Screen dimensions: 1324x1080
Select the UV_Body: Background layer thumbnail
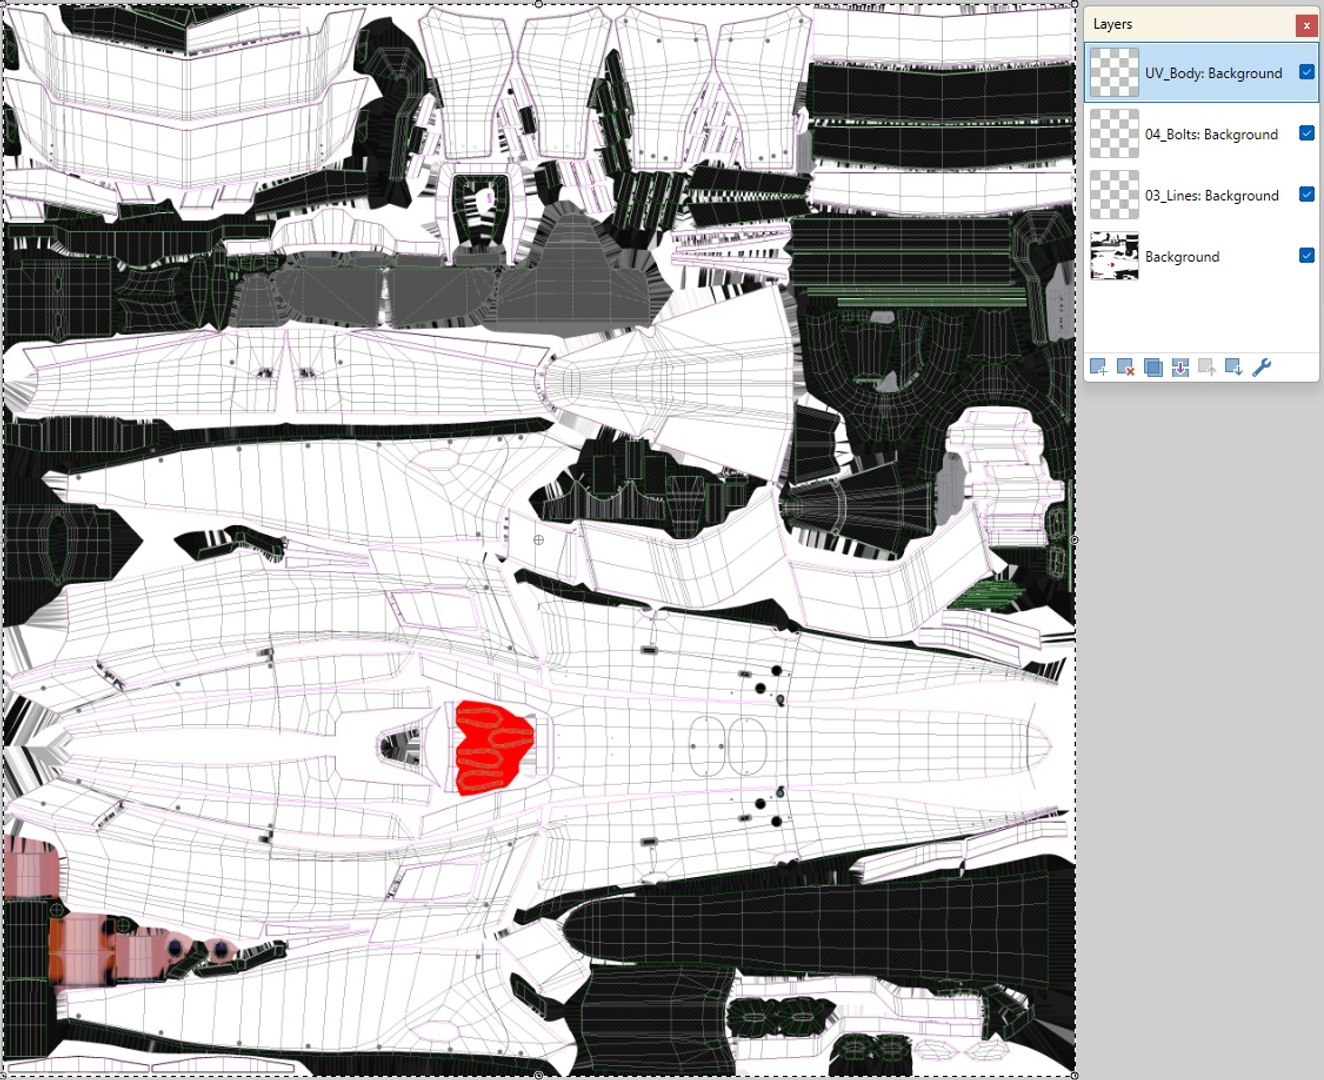tap(1114, 73)
